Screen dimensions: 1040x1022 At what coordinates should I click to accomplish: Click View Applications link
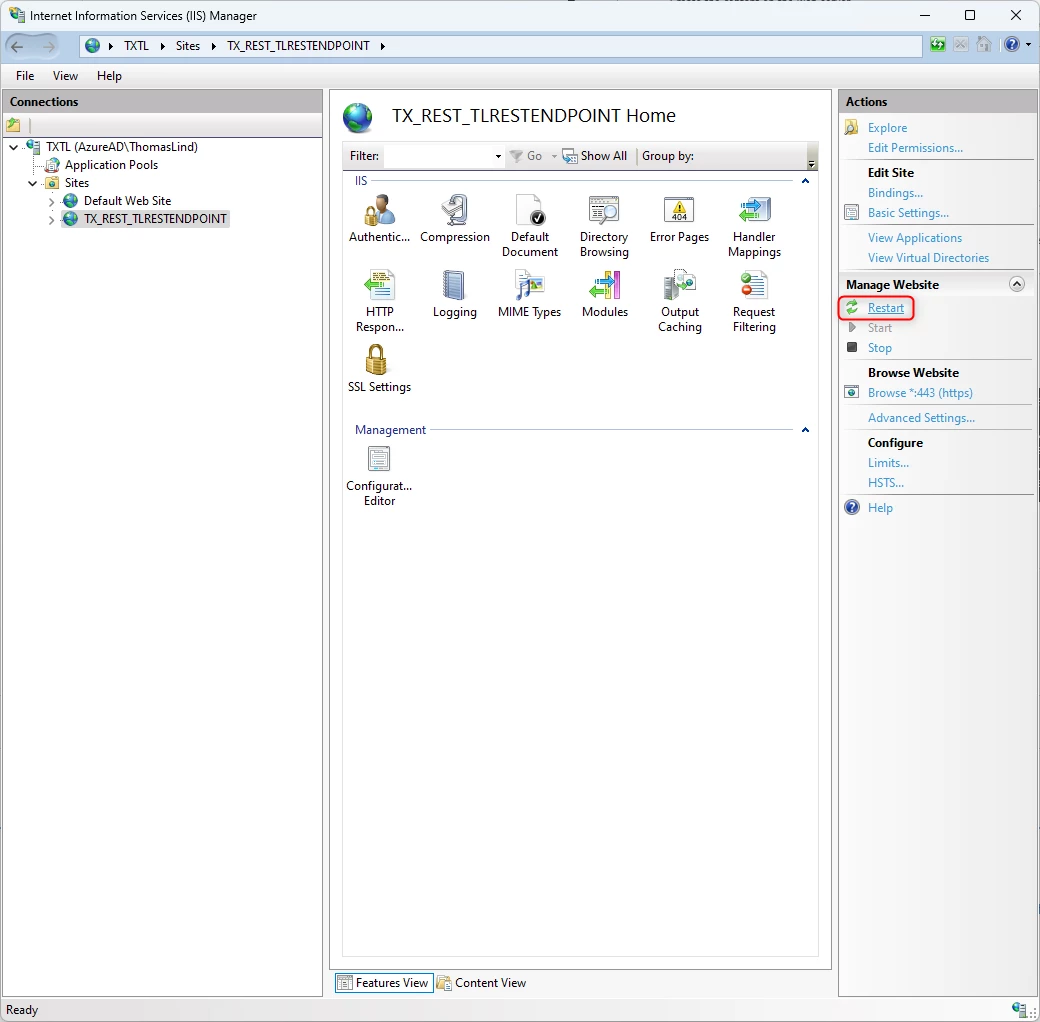pyautogui.click(x=914, y=237)
